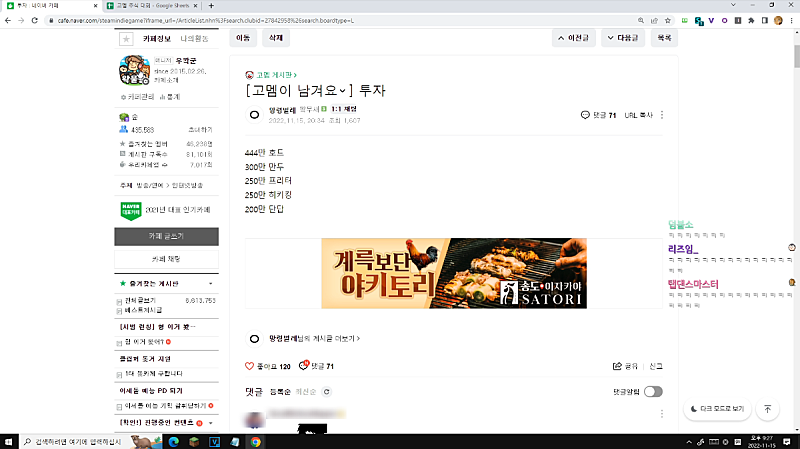Click the browser back arrow
Image resolution: width=800 pixels, height=449 pixels.
tap(8, 20)
